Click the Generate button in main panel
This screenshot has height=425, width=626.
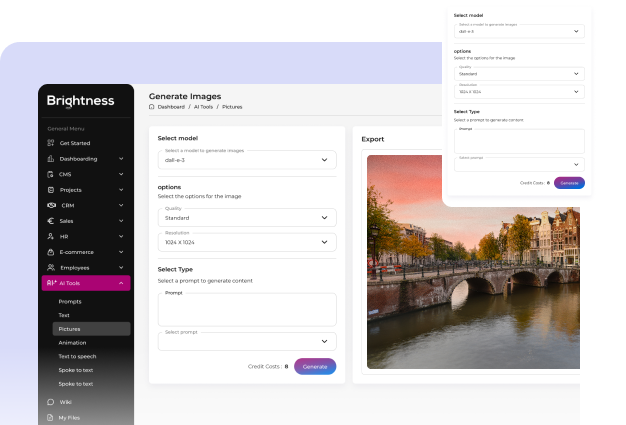[x=315, y=366]
